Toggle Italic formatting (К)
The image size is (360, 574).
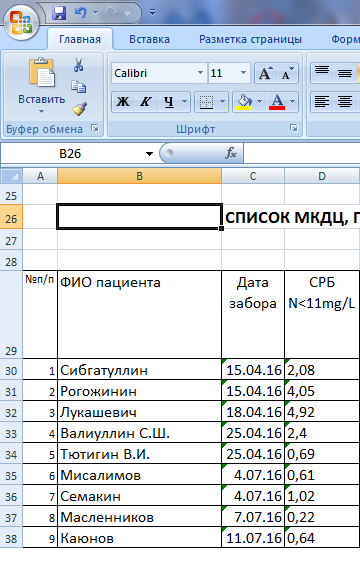click(146, 102)
